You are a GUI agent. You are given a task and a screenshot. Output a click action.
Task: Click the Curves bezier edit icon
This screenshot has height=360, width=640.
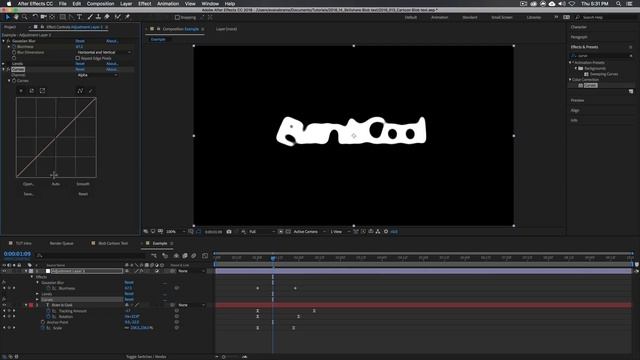click(80, 91)
